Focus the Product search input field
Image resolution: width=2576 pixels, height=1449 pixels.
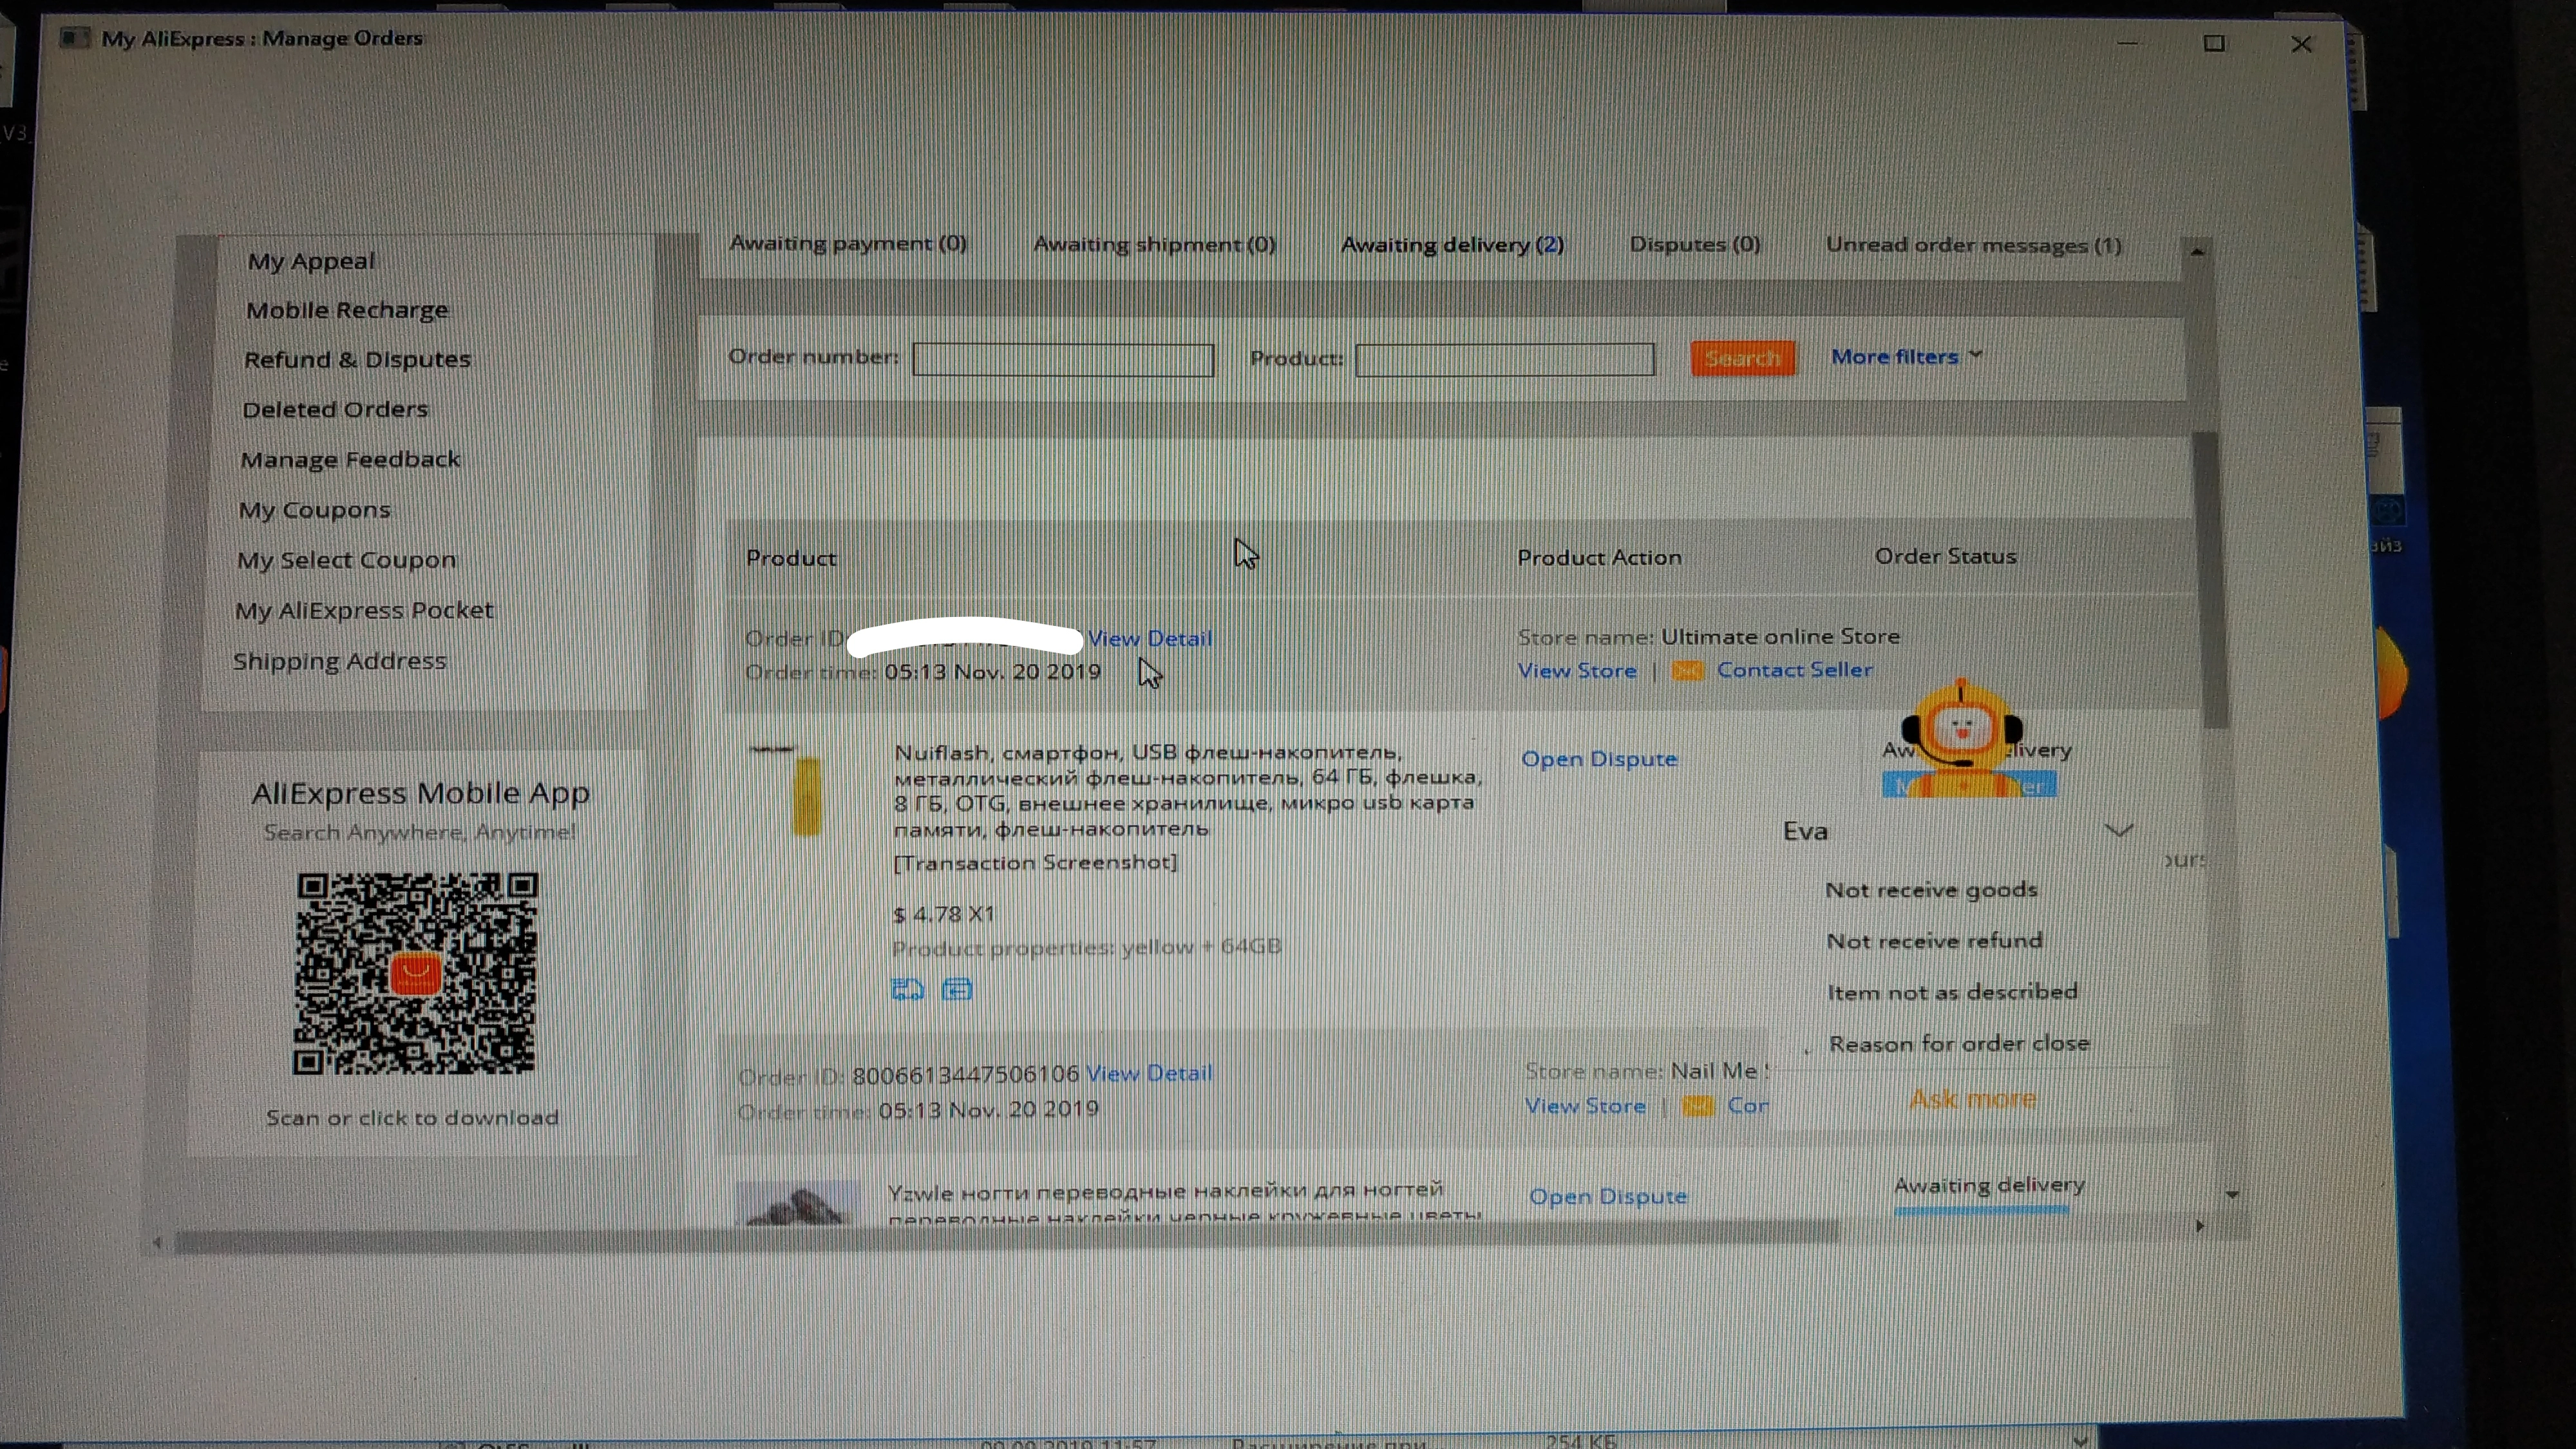tap(1505, 359)
